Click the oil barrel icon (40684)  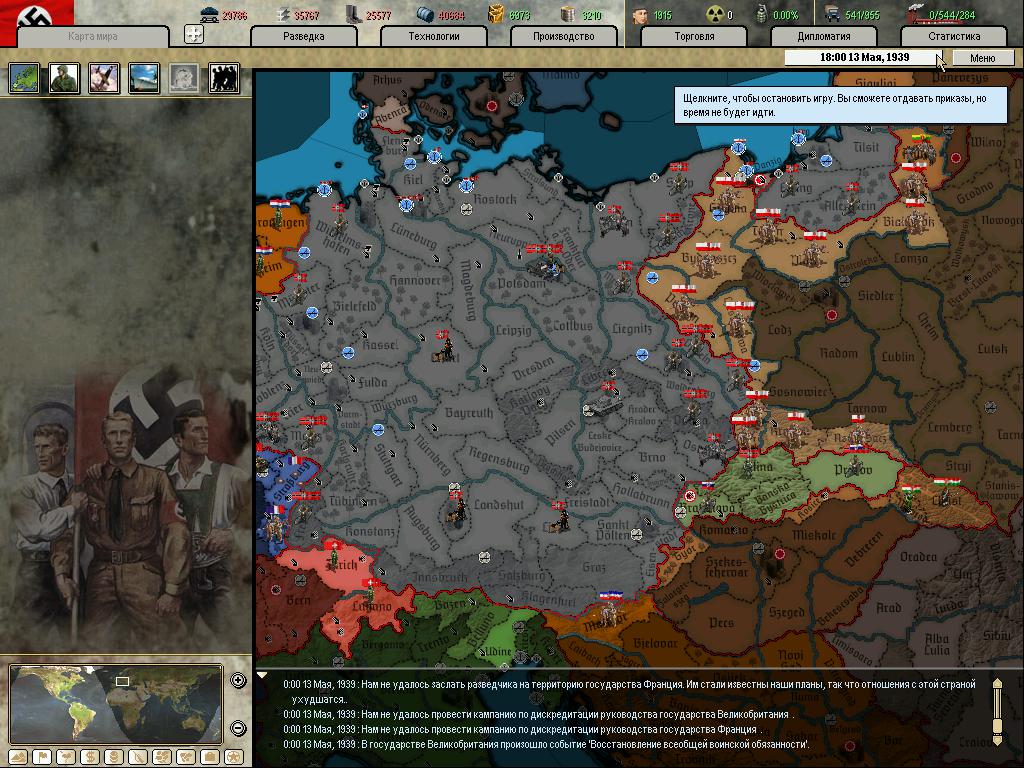[425, 14]
